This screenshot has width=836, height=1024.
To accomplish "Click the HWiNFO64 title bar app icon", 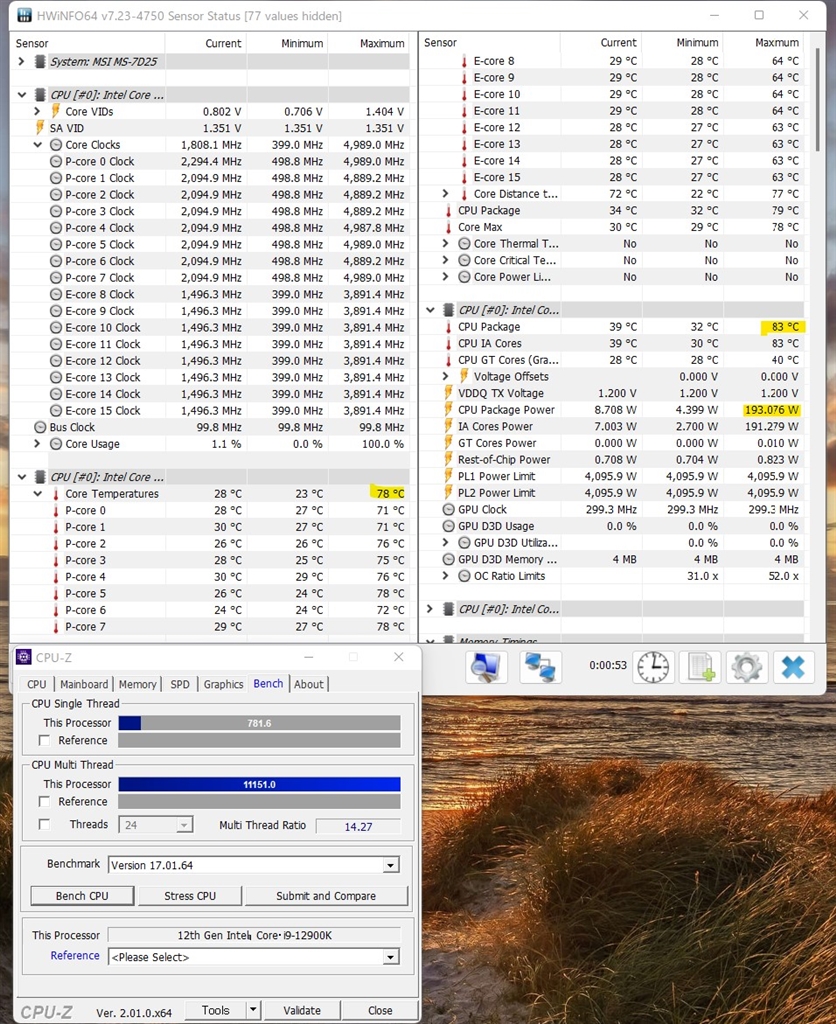I will (24, 15).
